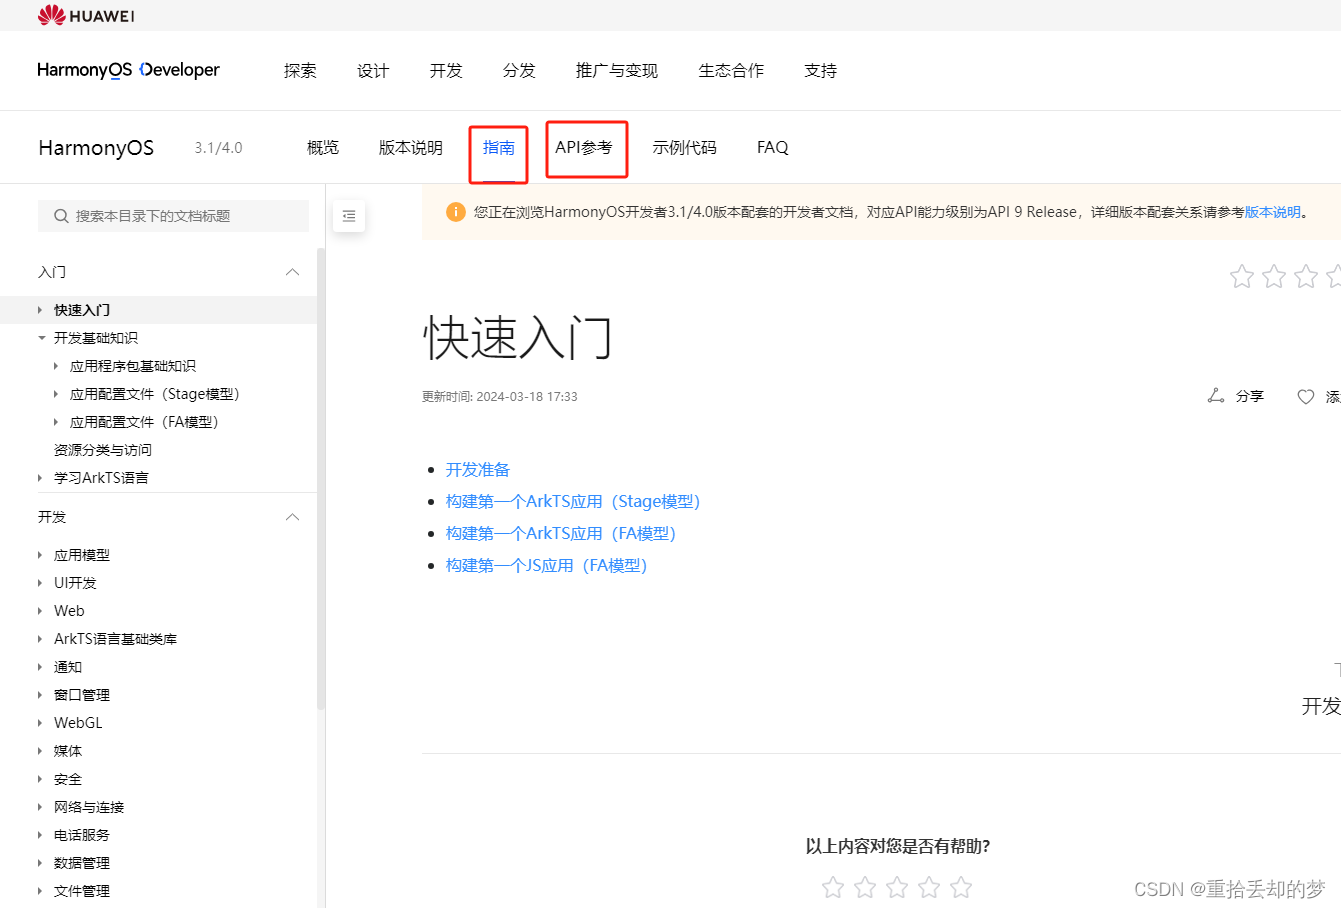Open the 开发准备 link

pyautogui.click(x=478, y=469)
